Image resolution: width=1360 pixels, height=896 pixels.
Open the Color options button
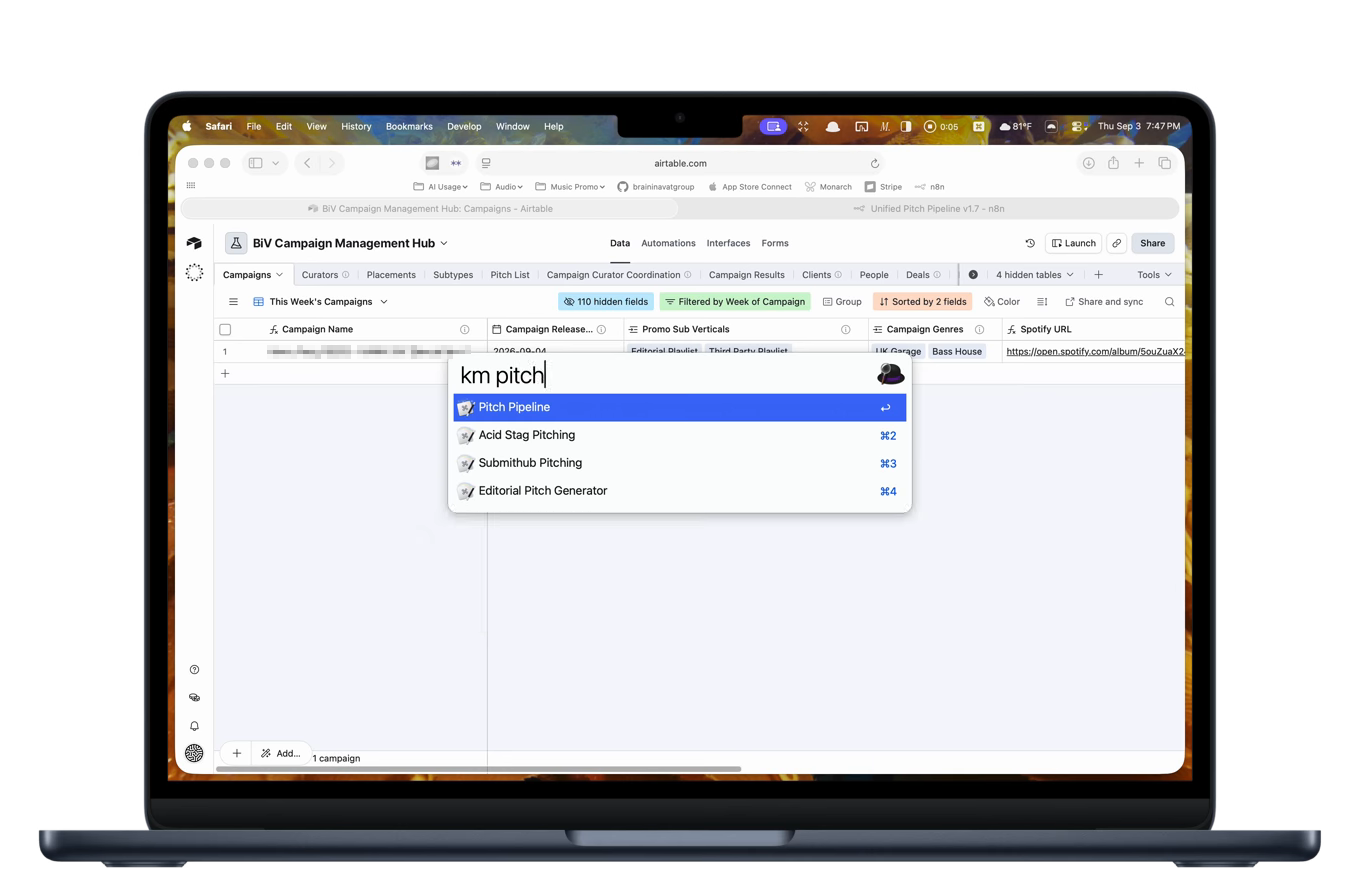click(1001, 302)
